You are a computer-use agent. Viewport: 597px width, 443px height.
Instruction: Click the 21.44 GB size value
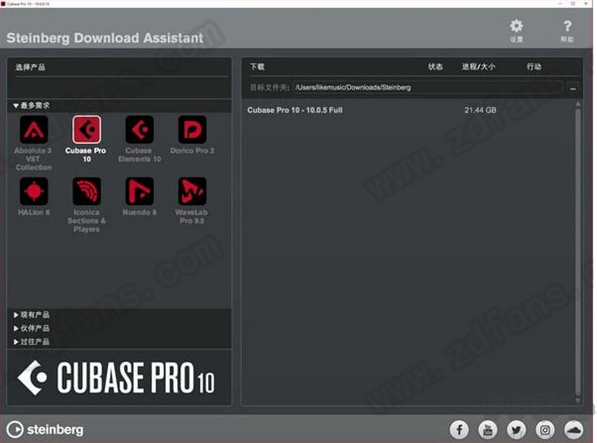[480, 110]
